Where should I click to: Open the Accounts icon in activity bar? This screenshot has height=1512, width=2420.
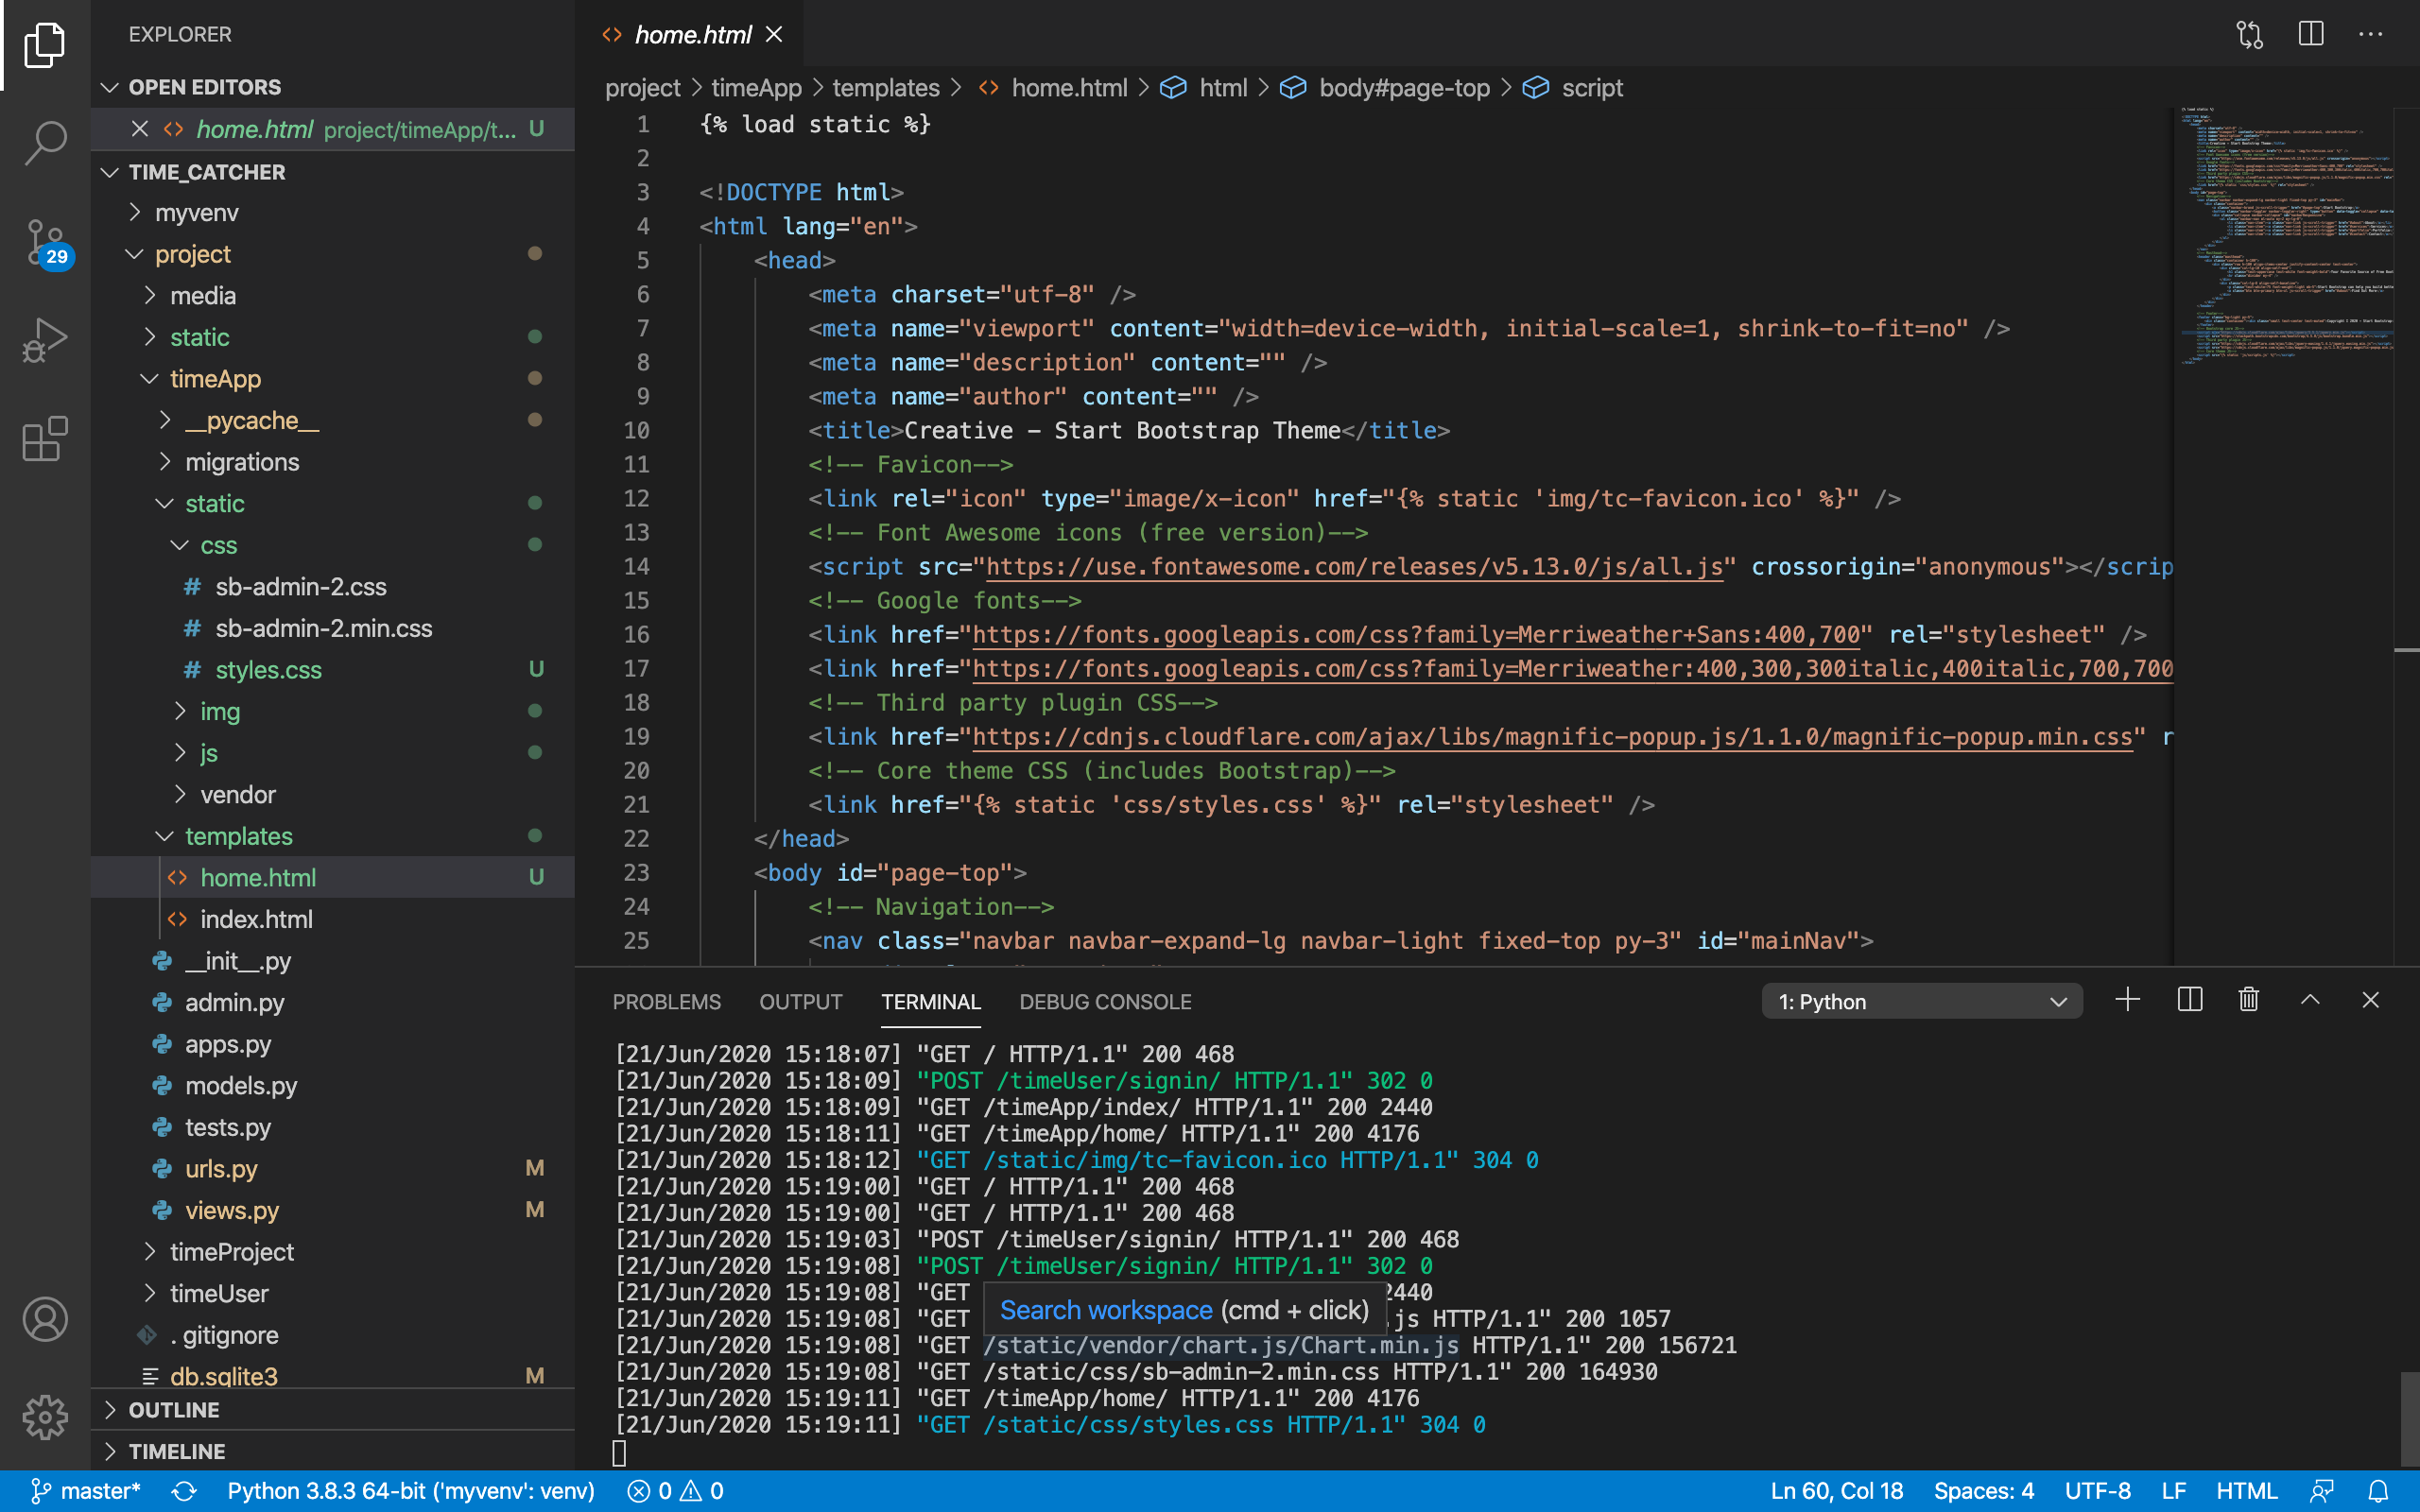click(45, 1320)
